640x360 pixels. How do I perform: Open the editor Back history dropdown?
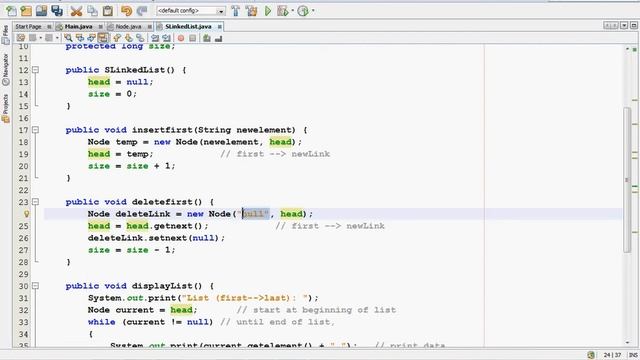pos(40,38)
